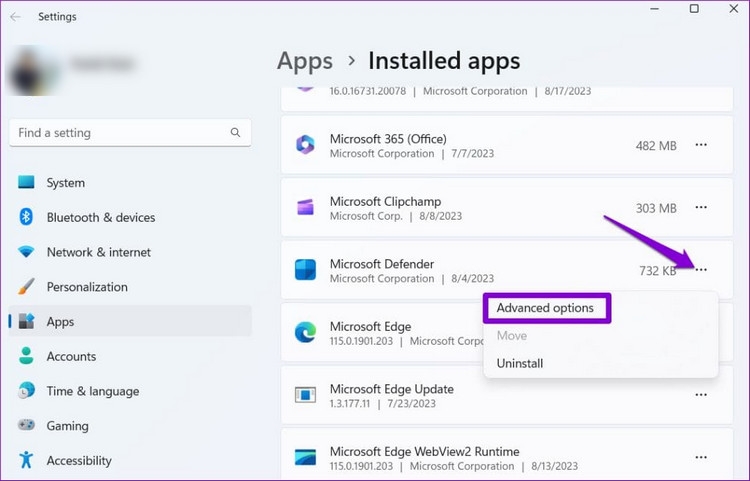Go to Personalization settings
Screen dimensions: 750x481
tap(130, 287)
